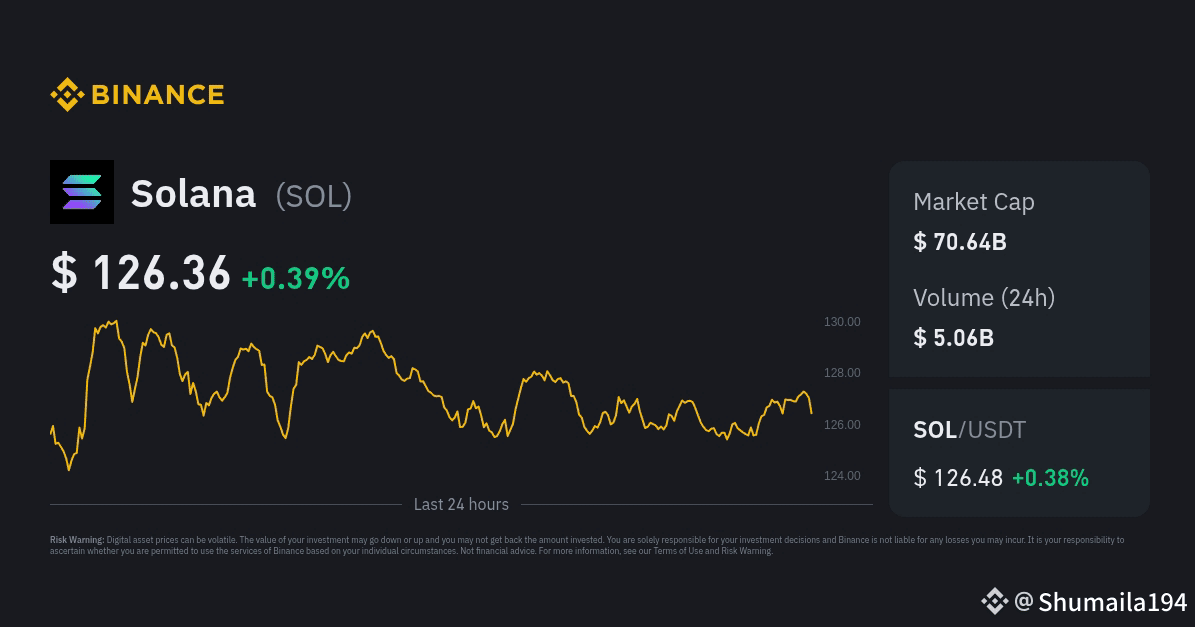Click the $ 126.36 price value
Screen dimensions: 1195x627
point(141,273)
